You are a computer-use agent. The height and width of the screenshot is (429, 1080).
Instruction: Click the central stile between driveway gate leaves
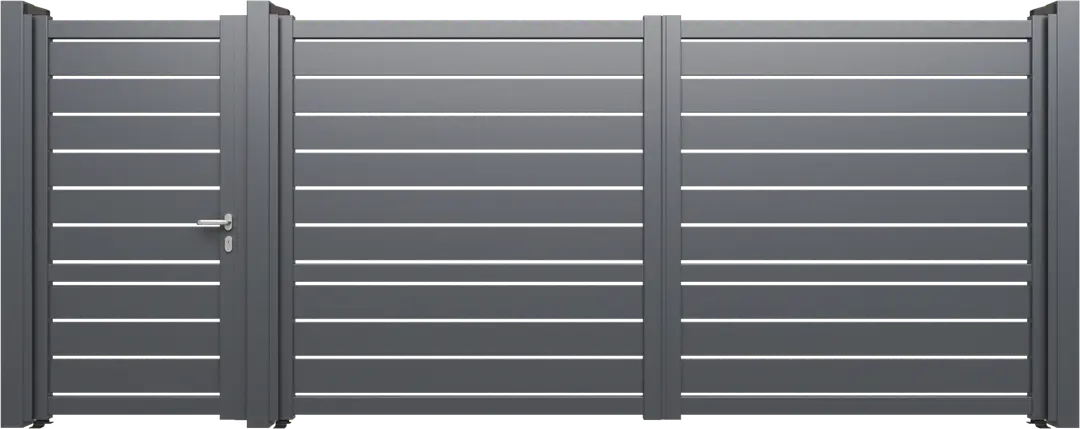[663, 215]
